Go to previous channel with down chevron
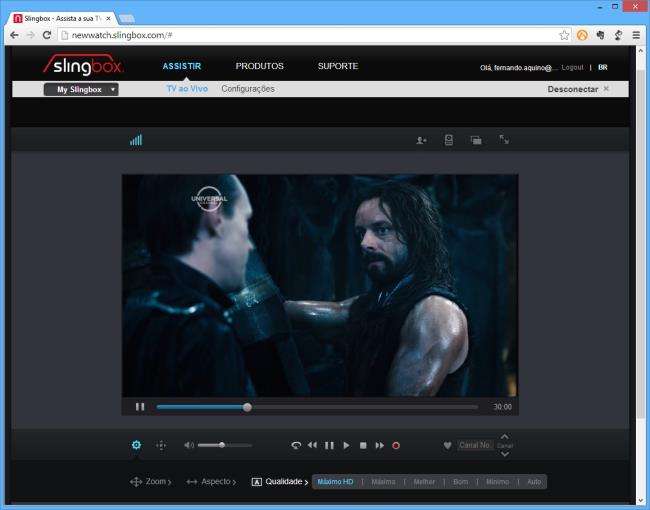Image resolution: width=650 pixels, height=510 pixels. 504,454
